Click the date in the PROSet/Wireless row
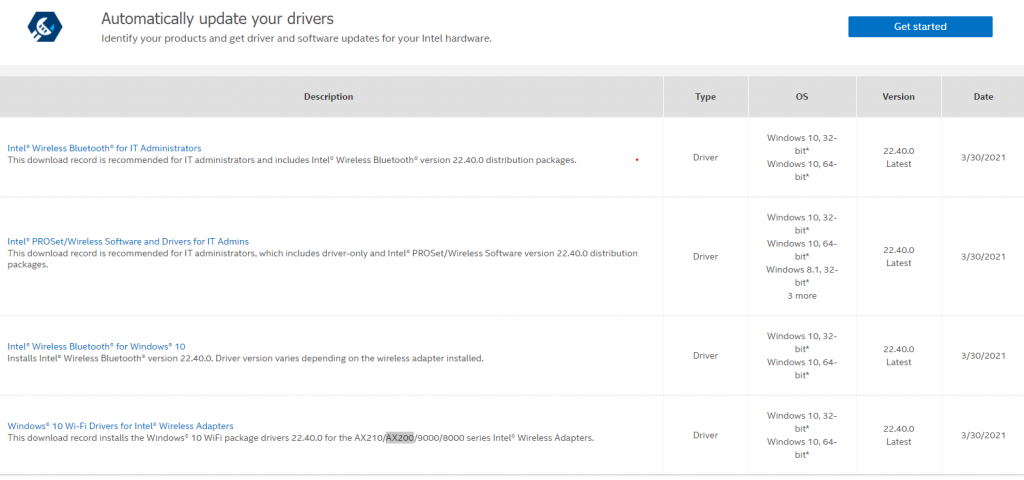 [983, 257]
